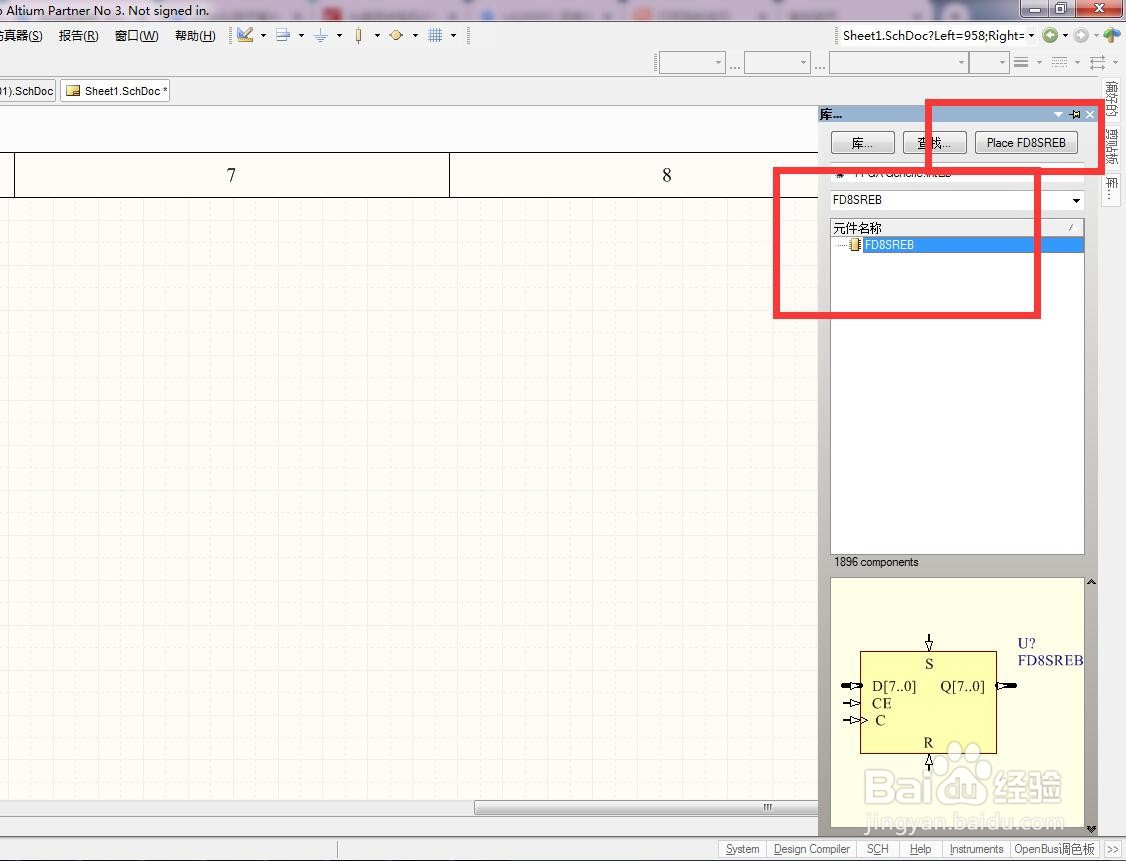Click the 查找... search button
The height and width of the screenshot is (861, 1126).
[x=934, y=143]
